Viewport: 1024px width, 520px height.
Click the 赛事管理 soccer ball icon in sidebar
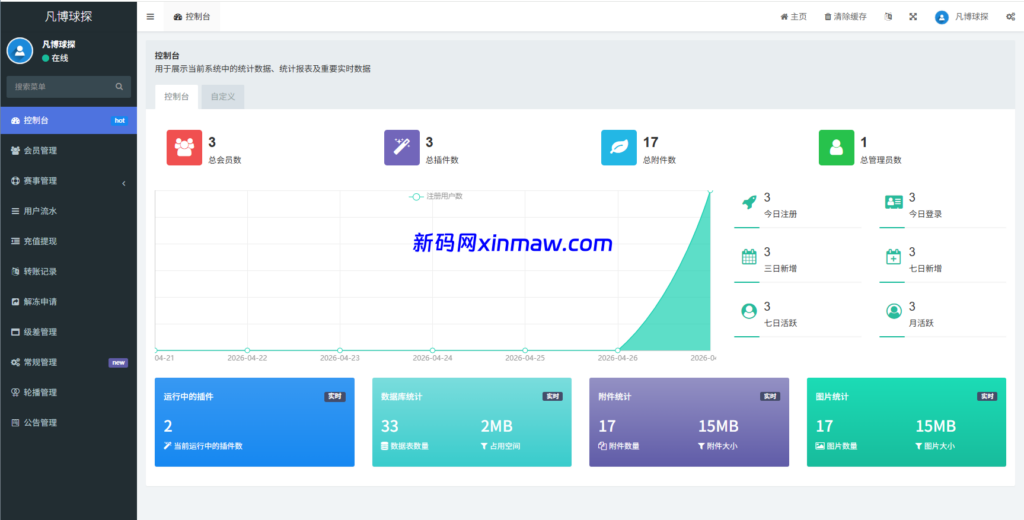tap(15, 181)
